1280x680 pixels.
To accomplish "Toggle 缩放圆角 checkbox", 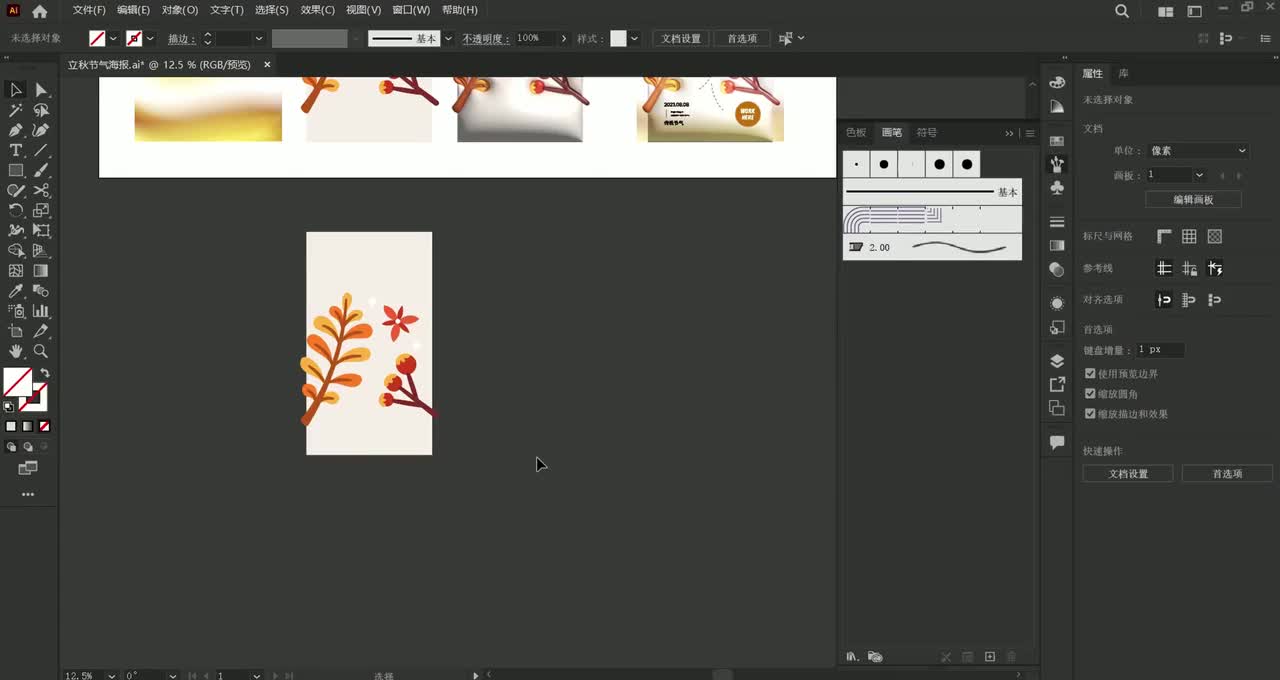I will (1090, 394).
